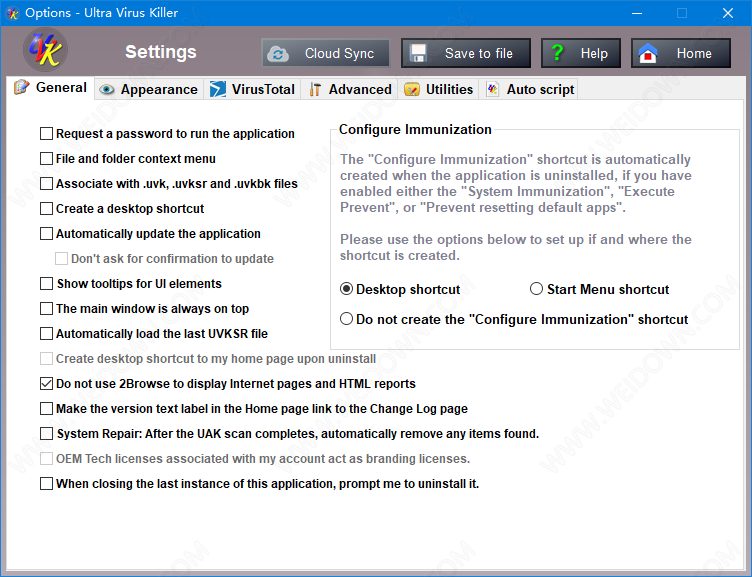This screenshot has width=752, height=577.
Task: Click the Auto script tab icon
Action: pos(493,89)
